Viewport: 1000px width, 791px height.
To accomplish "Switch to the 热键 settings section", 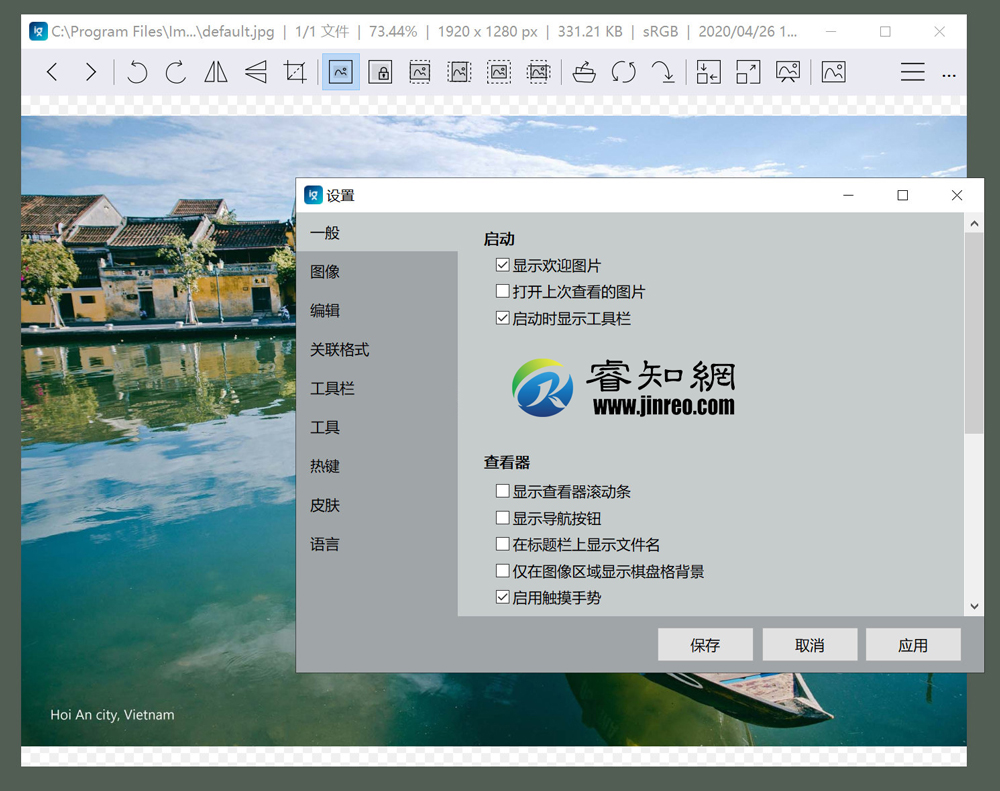I will click(x=324, y=466).
